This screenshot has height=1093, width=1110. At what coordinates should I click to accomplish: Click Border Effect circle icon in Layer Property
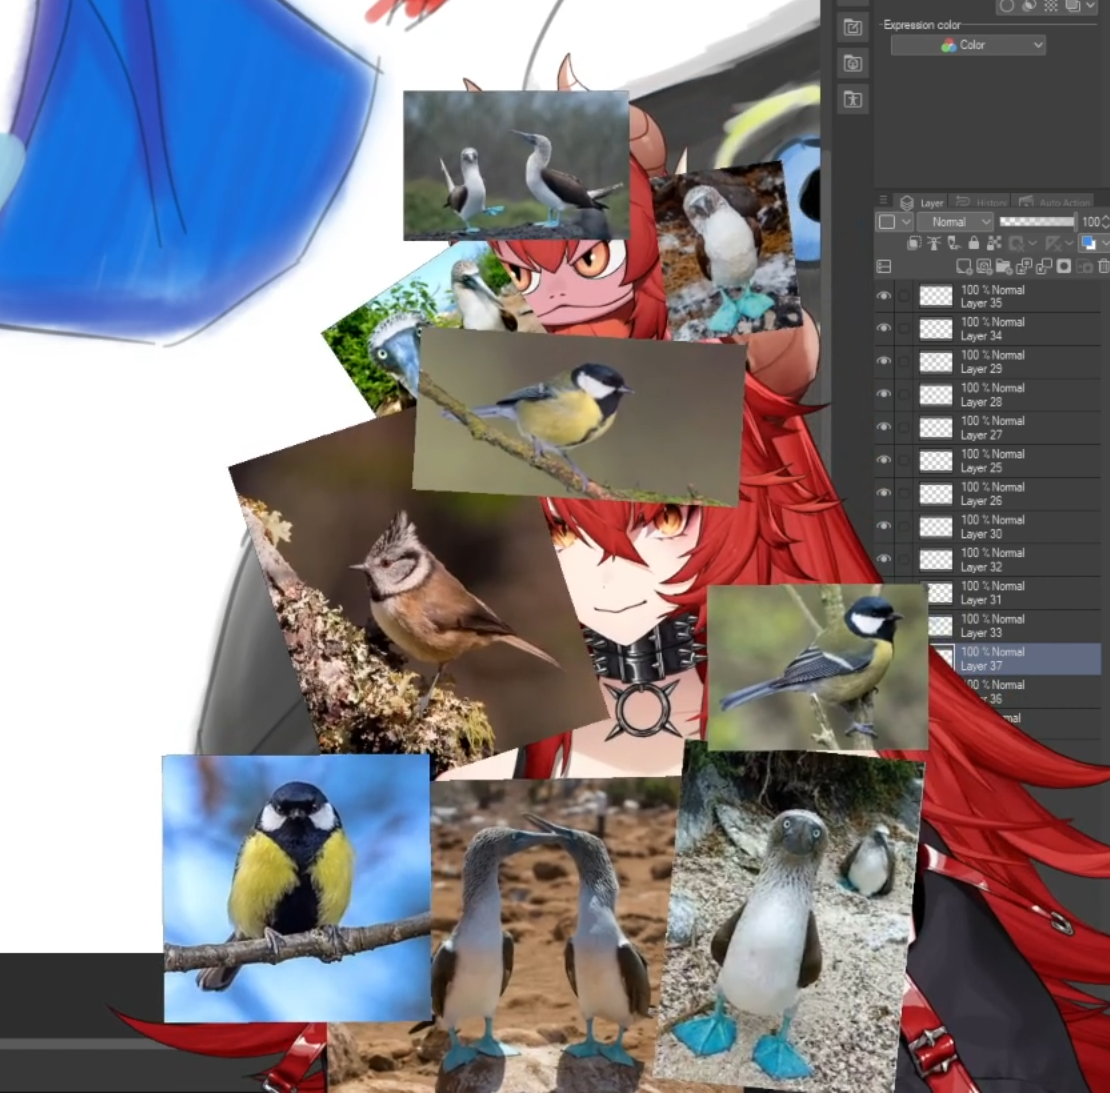pyautogui.click(x=1007, y=6)
